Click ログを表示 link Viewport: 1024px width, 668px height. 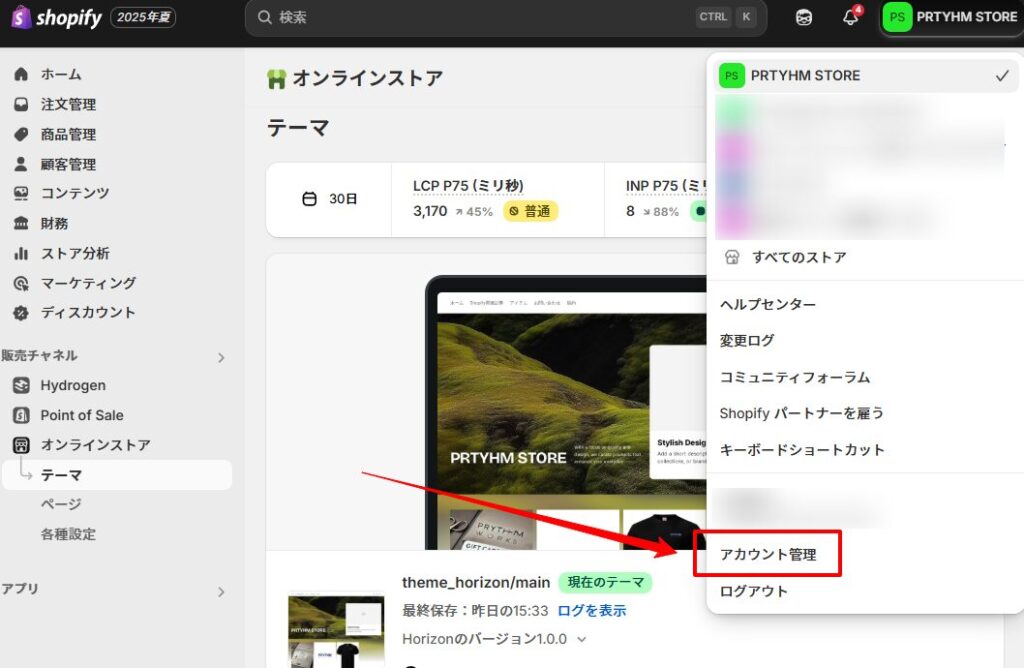[592, 611]
